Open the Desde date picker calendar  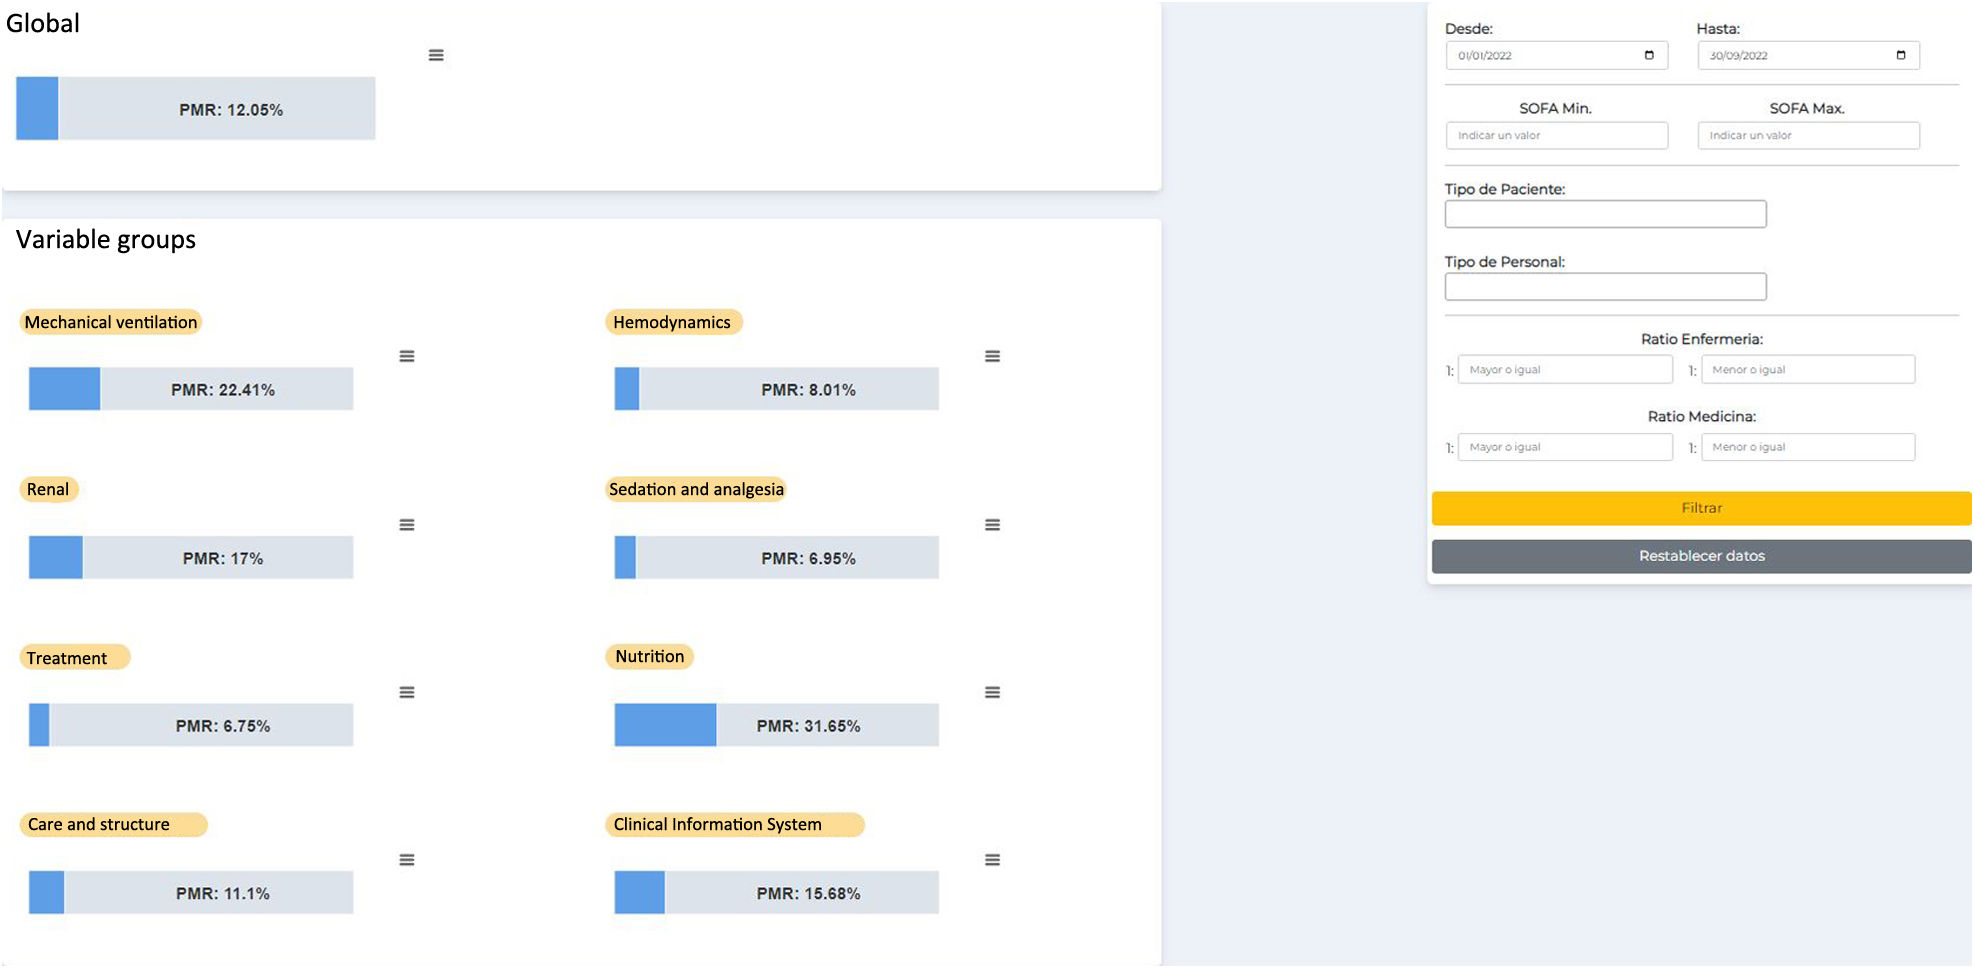point(1649,55)
